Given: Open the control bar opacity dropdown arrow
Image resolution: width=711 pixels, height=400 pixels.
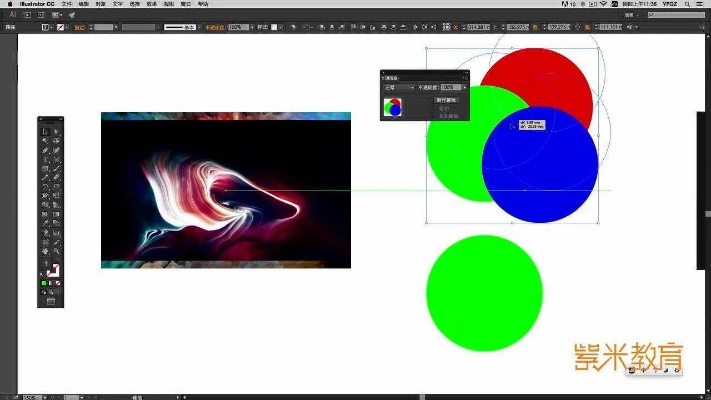Looking at the screenshot, I should coord(252,27).
